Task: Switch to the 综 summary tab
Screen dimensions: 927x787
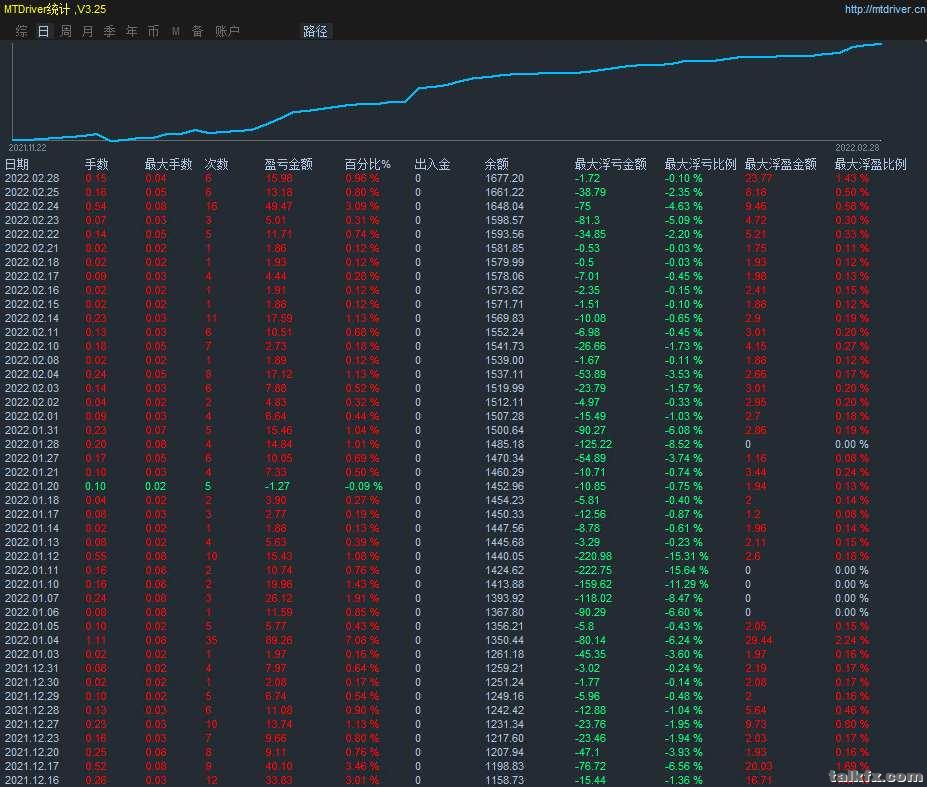Action: pyautogui.click(x=22, y=31)
